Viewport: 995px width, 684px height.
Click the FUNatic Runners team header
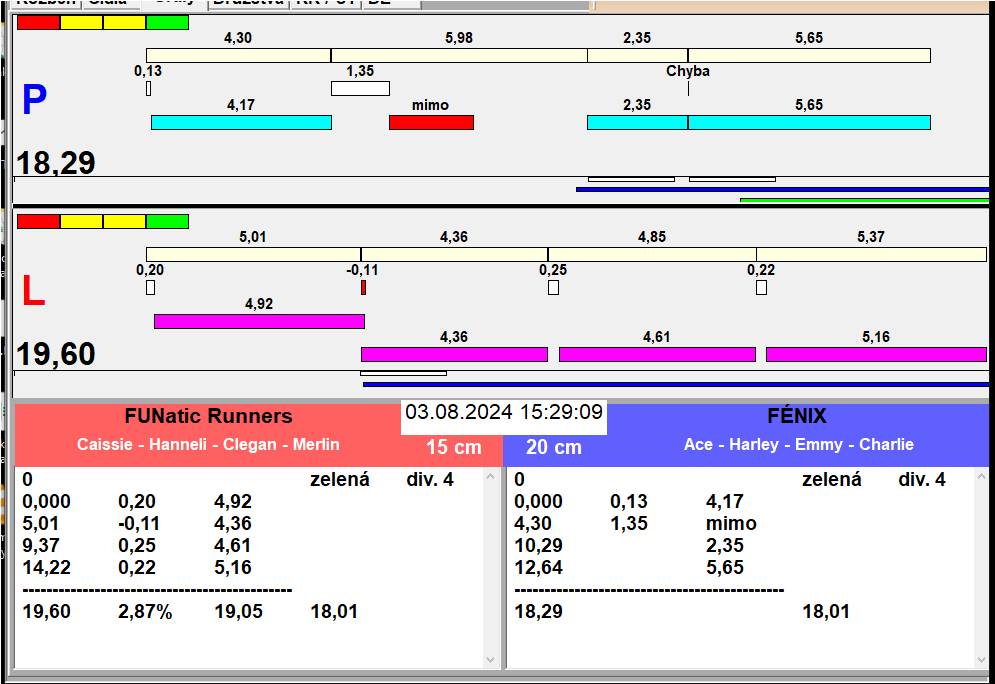(208, 417)
